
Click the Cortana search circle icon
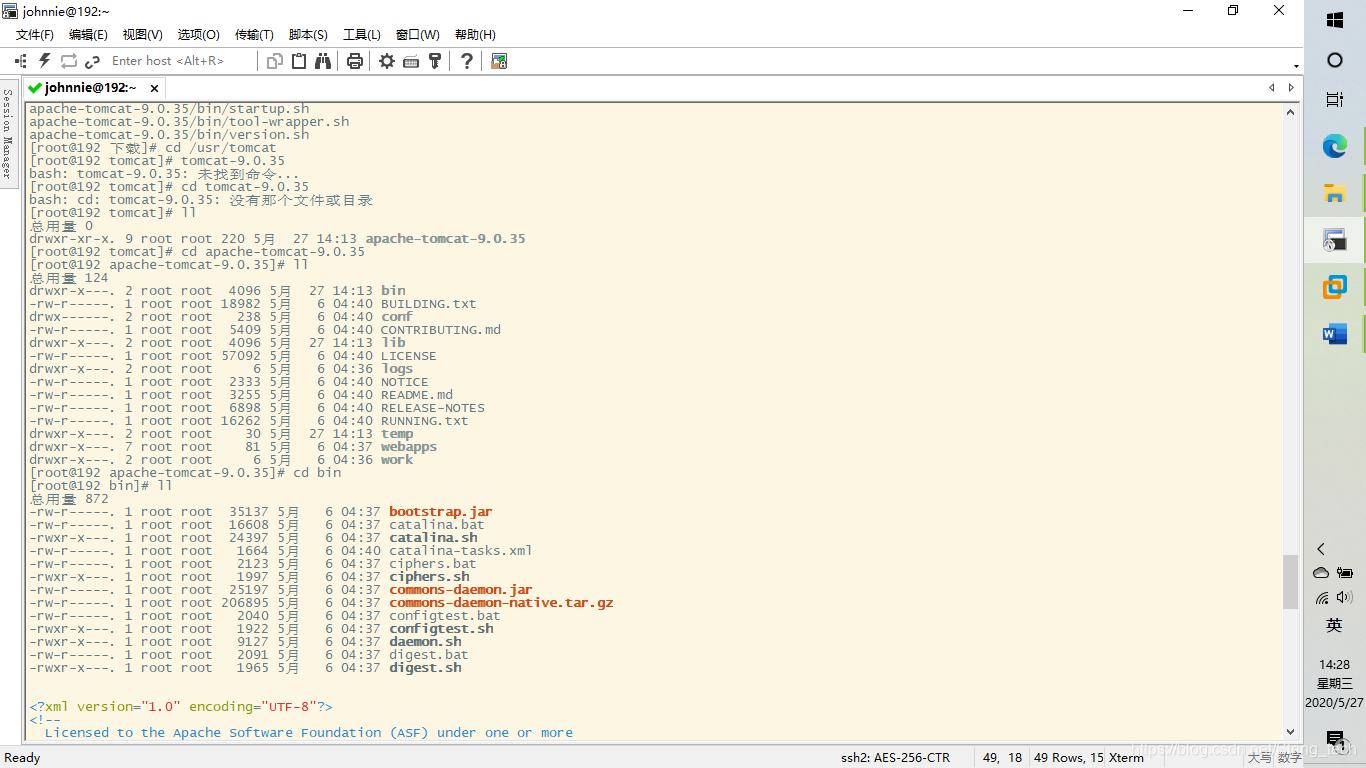pyautogui.click(x=1335, y=60)
